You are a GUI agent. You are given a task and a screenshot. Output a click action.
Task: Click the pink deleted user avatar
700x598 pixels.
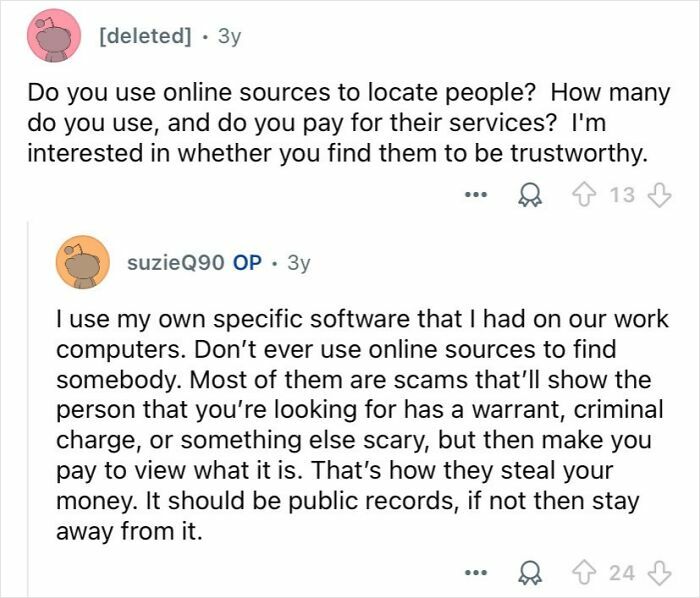(x=54, y=35)
